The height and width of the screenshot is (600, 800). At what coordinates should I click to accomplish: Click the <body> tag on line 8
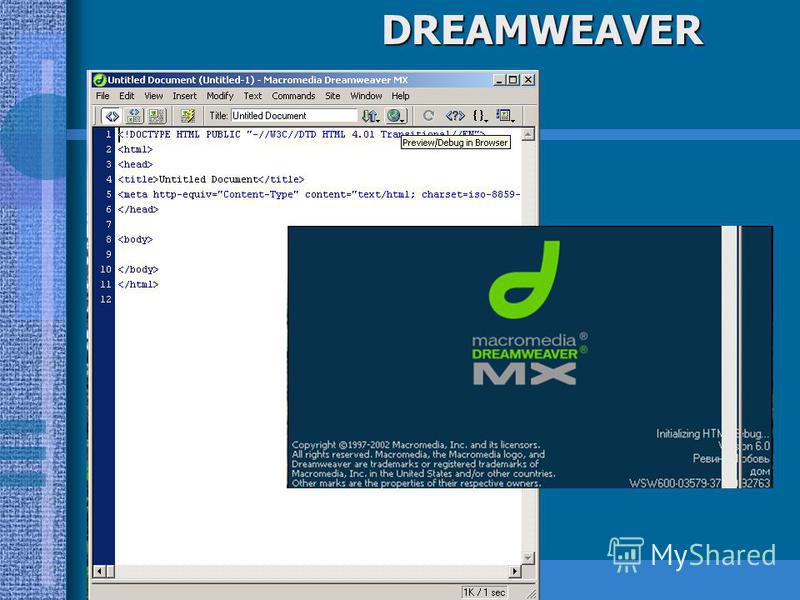pos(135,239)
